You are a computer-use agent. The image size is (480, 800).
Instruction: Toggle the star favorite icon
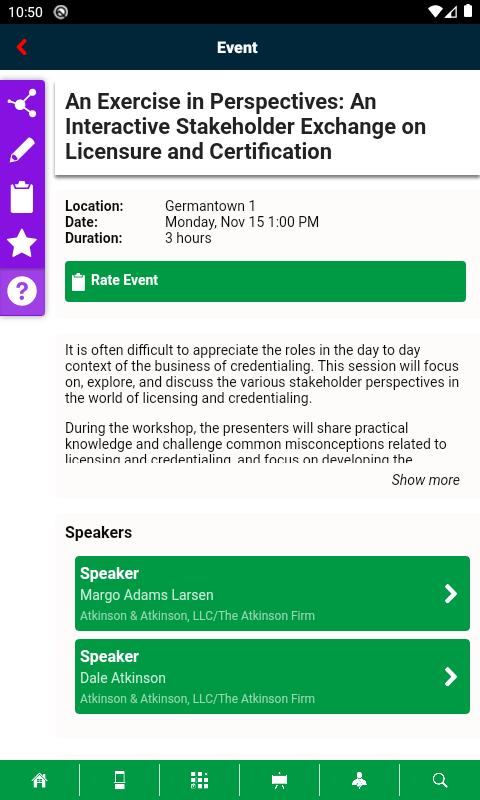pos(22,243)
